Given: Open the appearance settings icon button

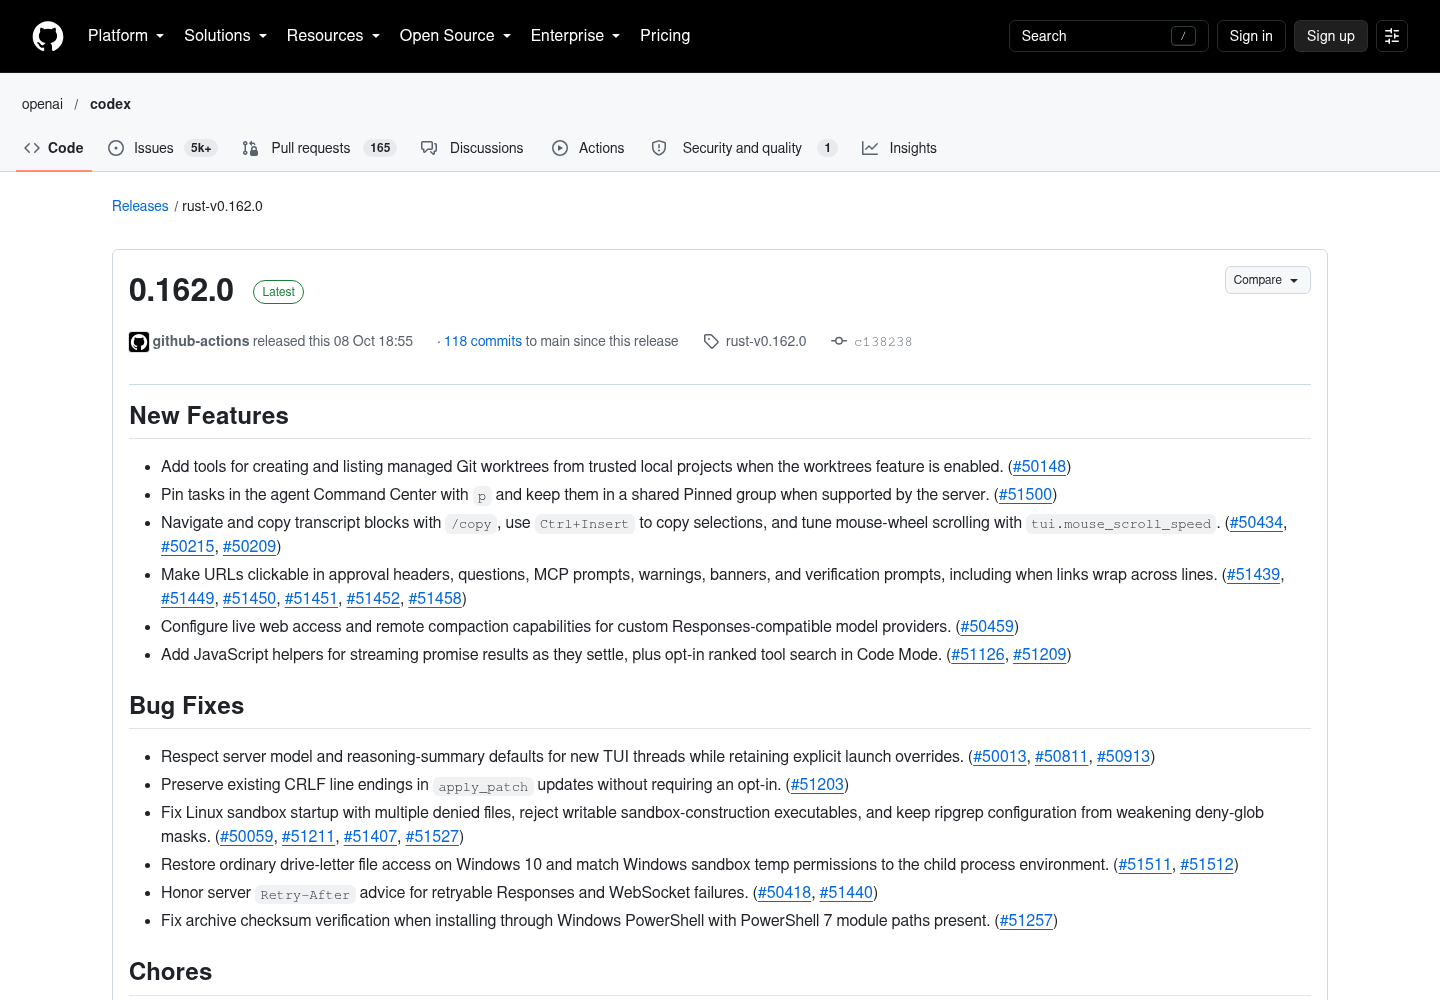Looking at the screenshot, I should point(1392,36).
